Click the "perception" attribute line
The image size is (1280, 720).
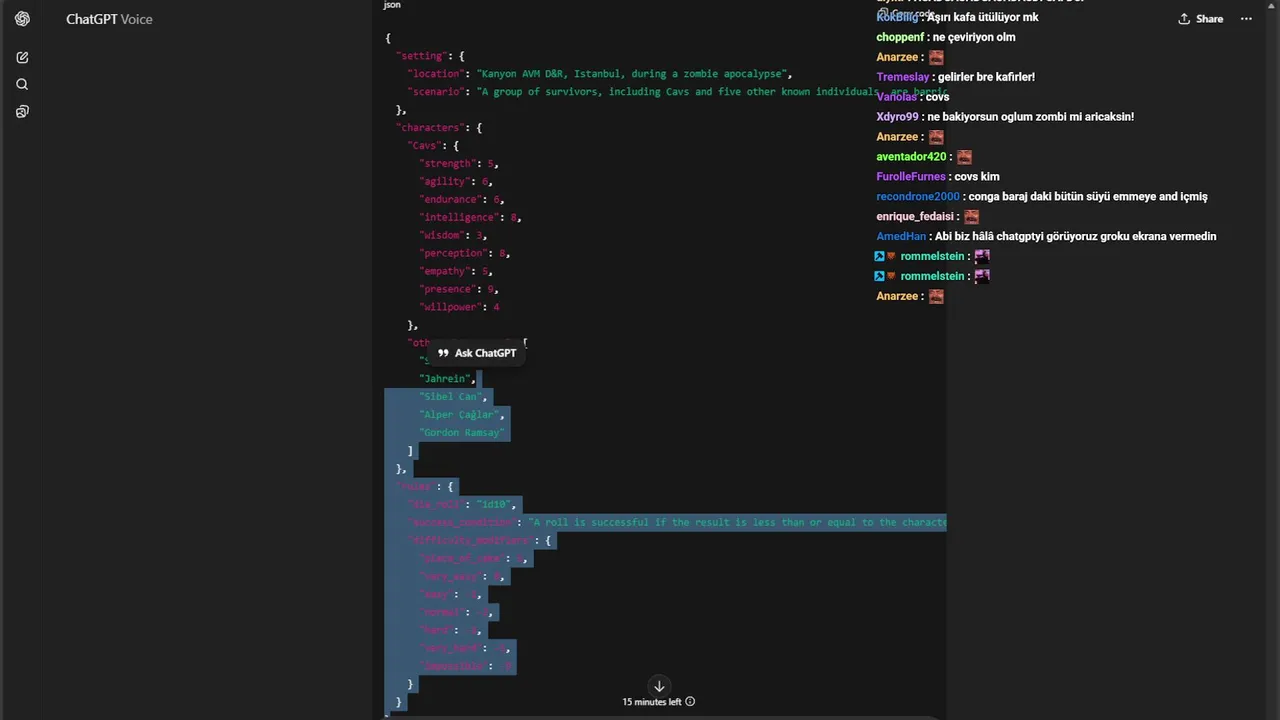click(467, 254)
